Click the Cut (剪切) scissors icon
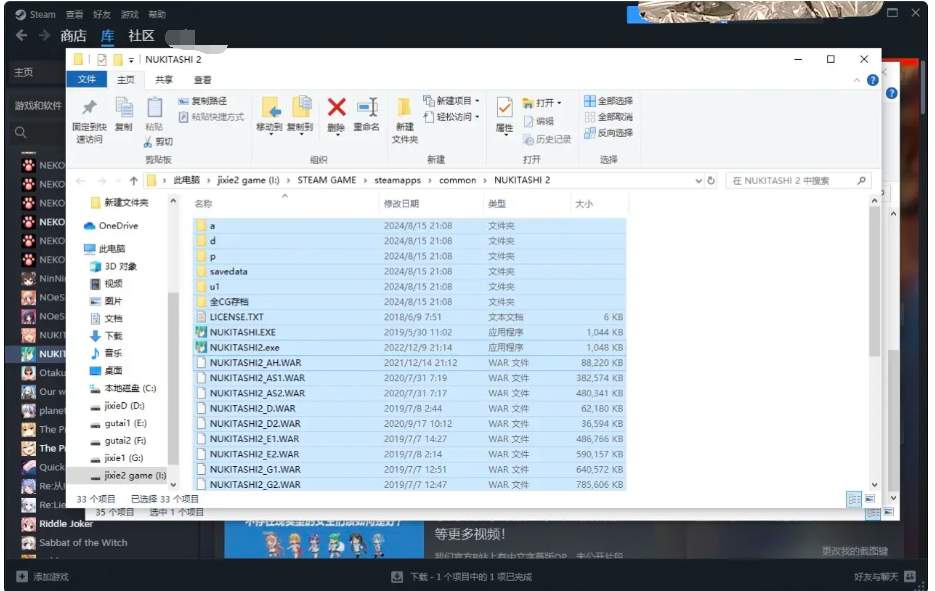The width and height of the screenshot is (935, 591). click(157, 142)
